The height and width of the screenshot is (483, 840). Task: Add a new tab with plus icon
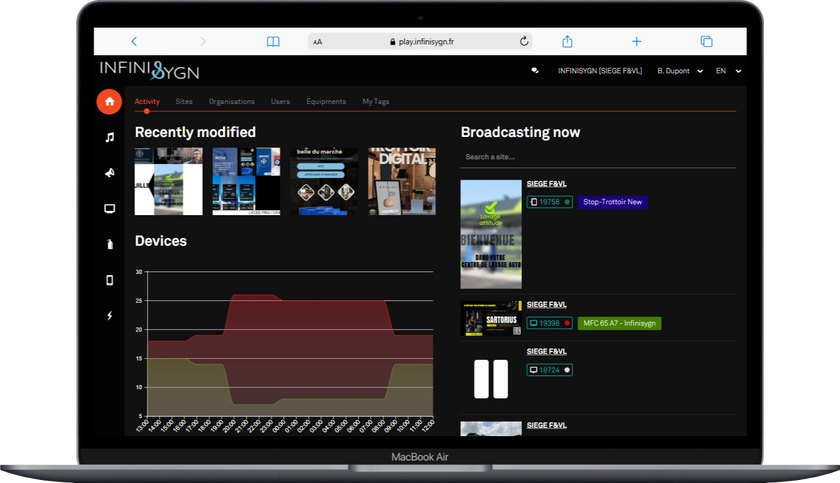pyautogui.click(x=636, y=41)
